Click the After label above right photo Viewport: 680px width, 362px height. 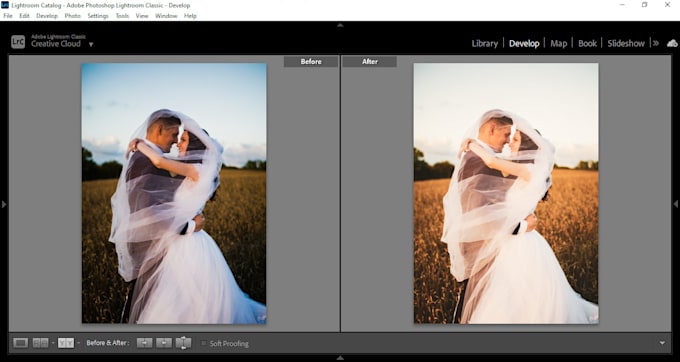(x=369, y=62)
